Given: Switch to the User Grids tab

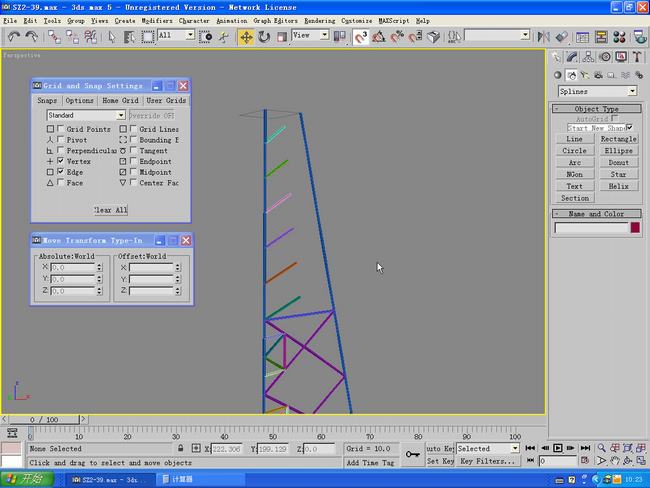Looking at the screenshot, I should [x=166, y=100].
